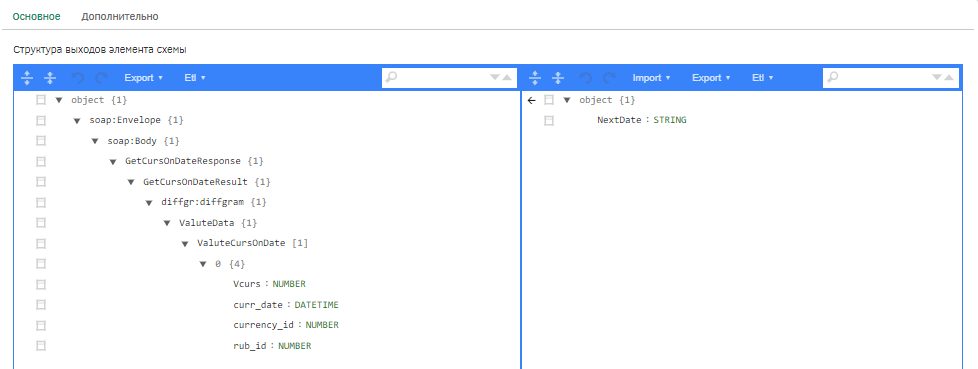The width and height of the screenshot is (978, 369).
Task: Tick checkbox for ValuteCursOnDate row
Action: (x=41, y=243)
